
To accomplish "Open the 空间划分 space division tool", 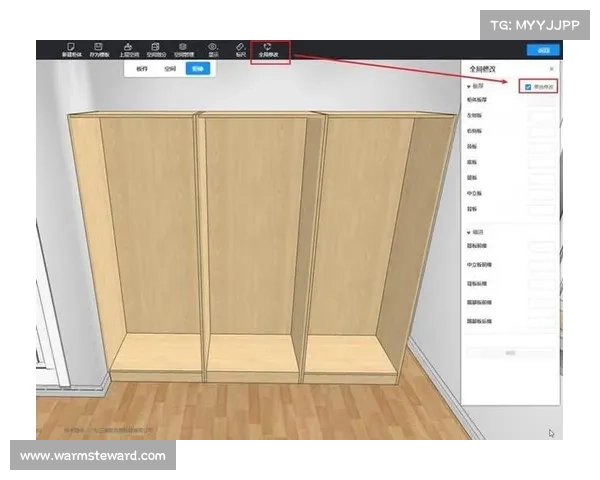I will (155, 48).
